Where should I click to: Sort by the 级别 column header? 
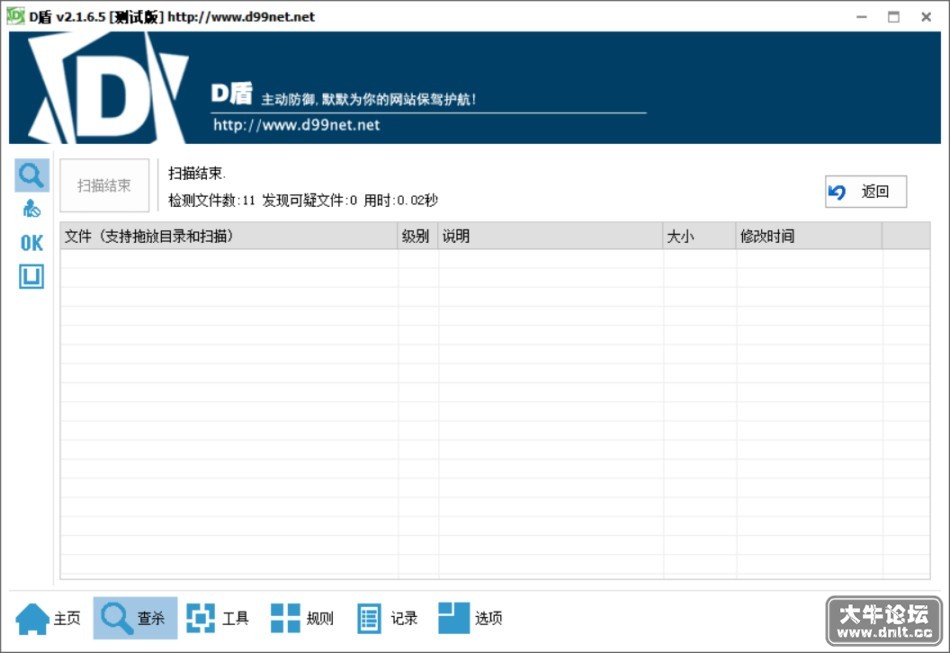click(417, 236)
